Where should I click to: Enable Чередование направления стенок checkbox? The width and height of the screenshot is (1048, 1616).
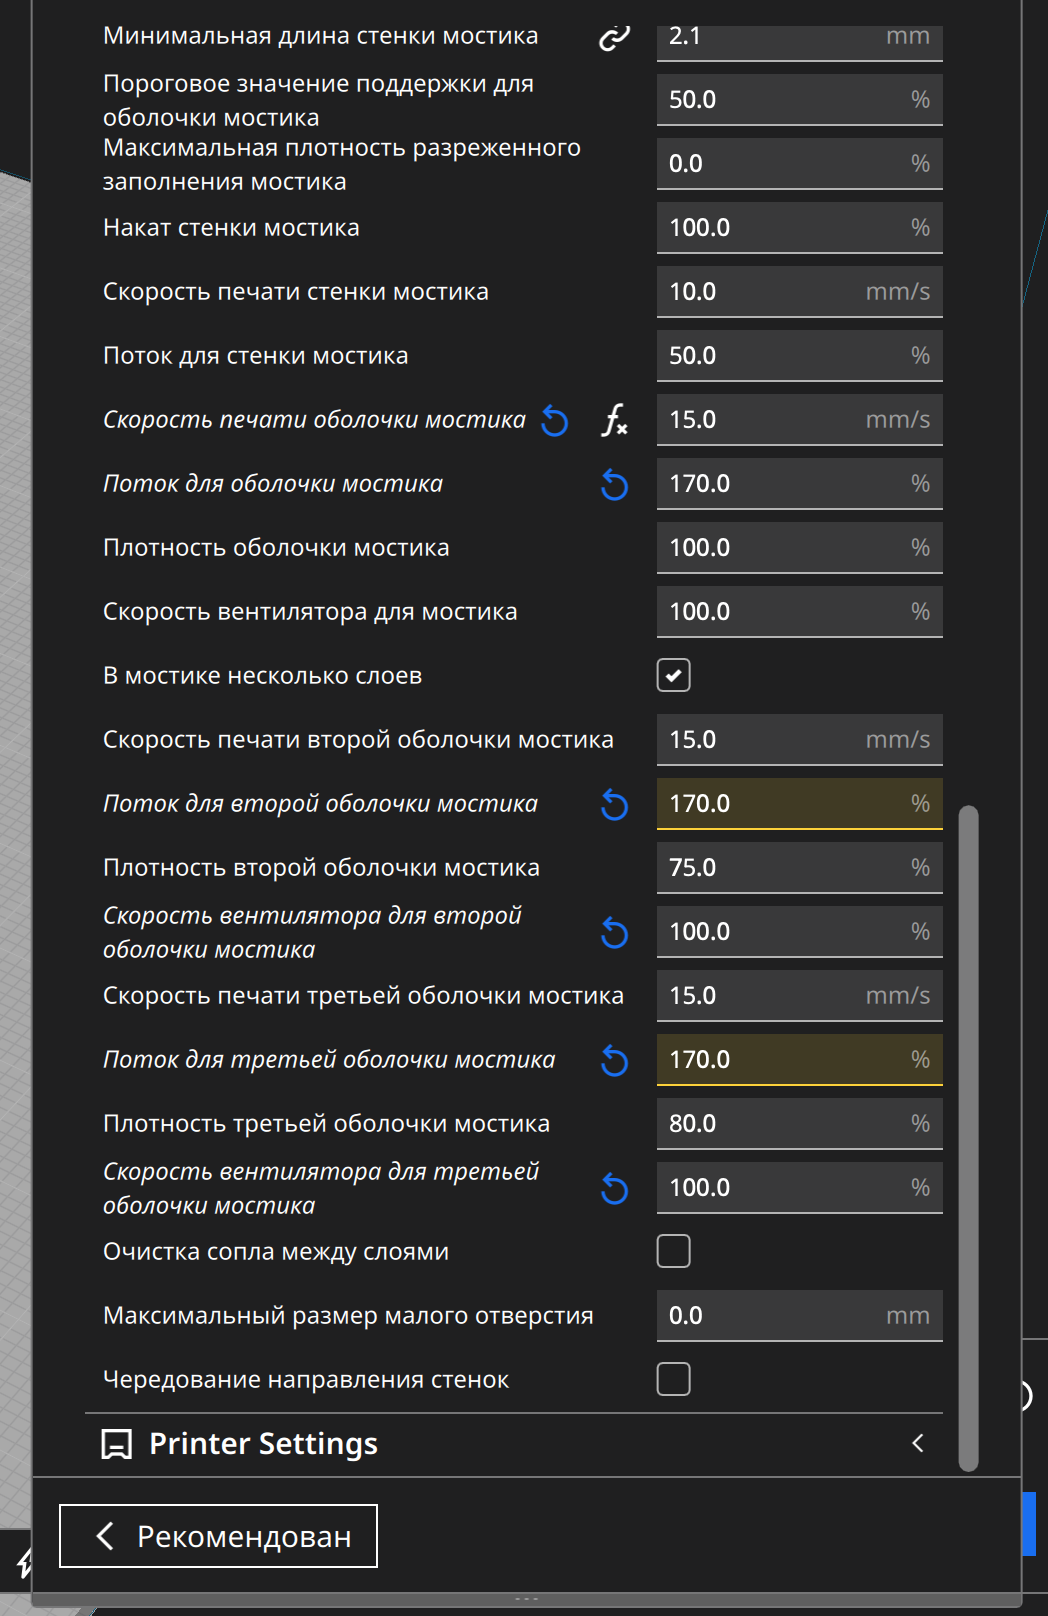click(673, 1379)
